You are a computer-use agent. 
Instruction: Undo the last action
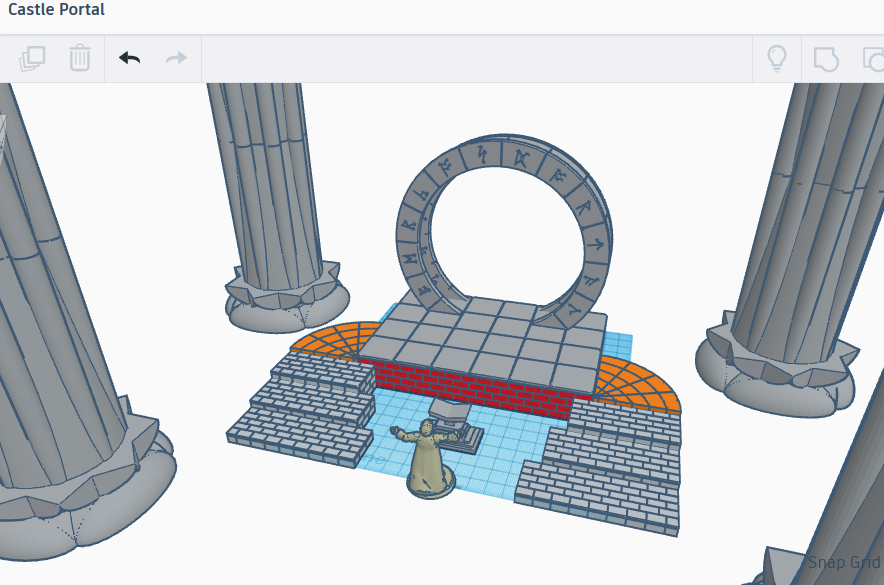pos(130,58)
